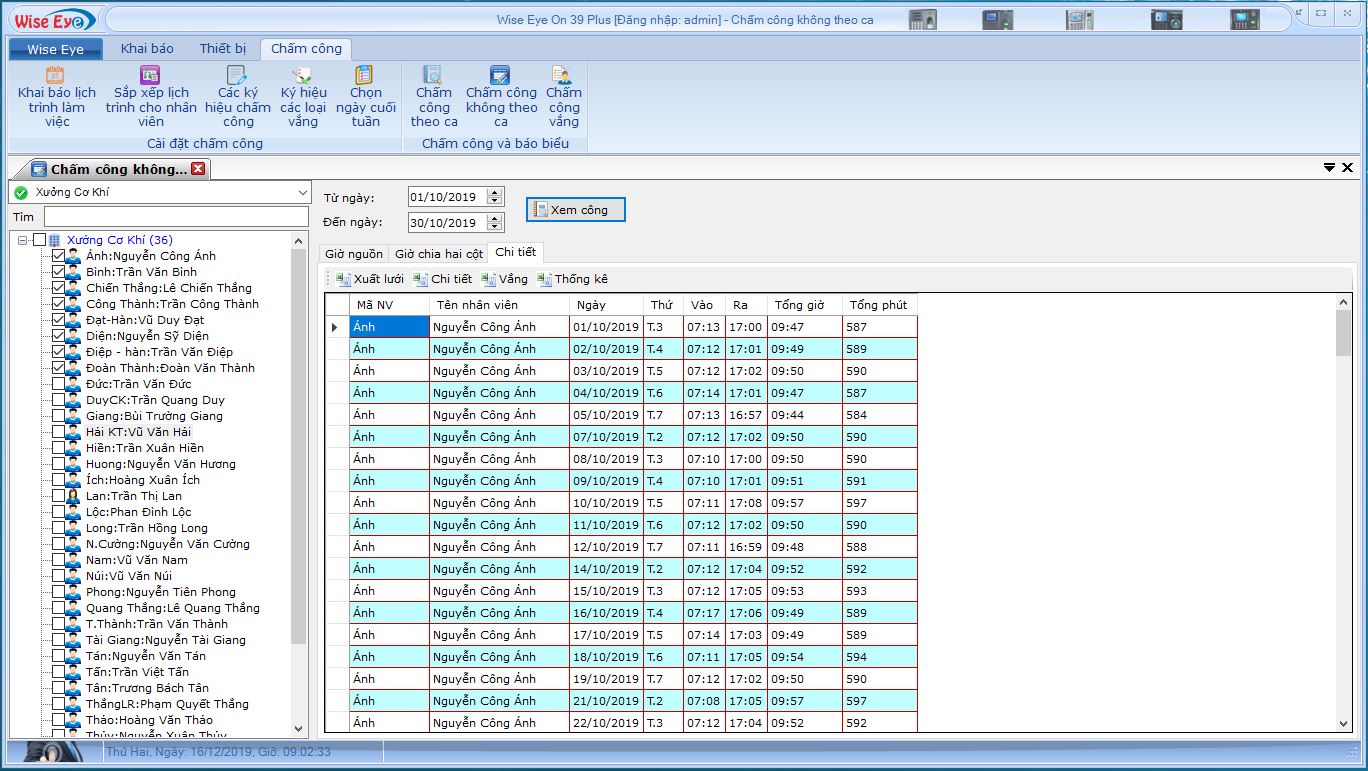The width and height of the screenshot is (1368, 771).
Task: Collapse the Xưởng Cơ Khí (36) tree node
Action: [x=23, y=240]
